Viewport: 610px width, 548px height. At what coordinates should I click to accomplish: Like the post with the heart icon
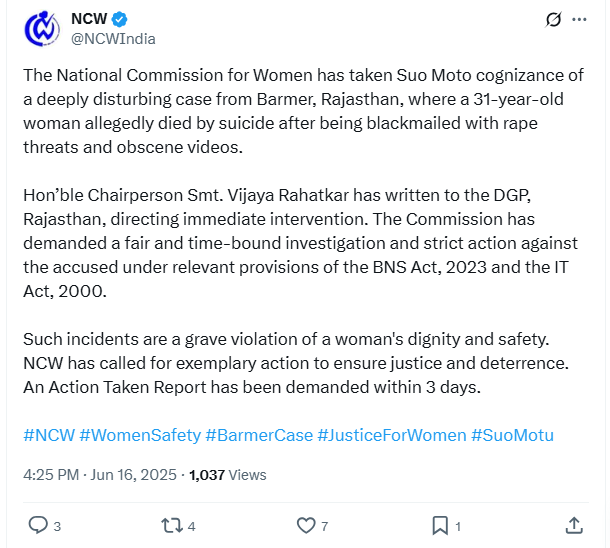306,525
